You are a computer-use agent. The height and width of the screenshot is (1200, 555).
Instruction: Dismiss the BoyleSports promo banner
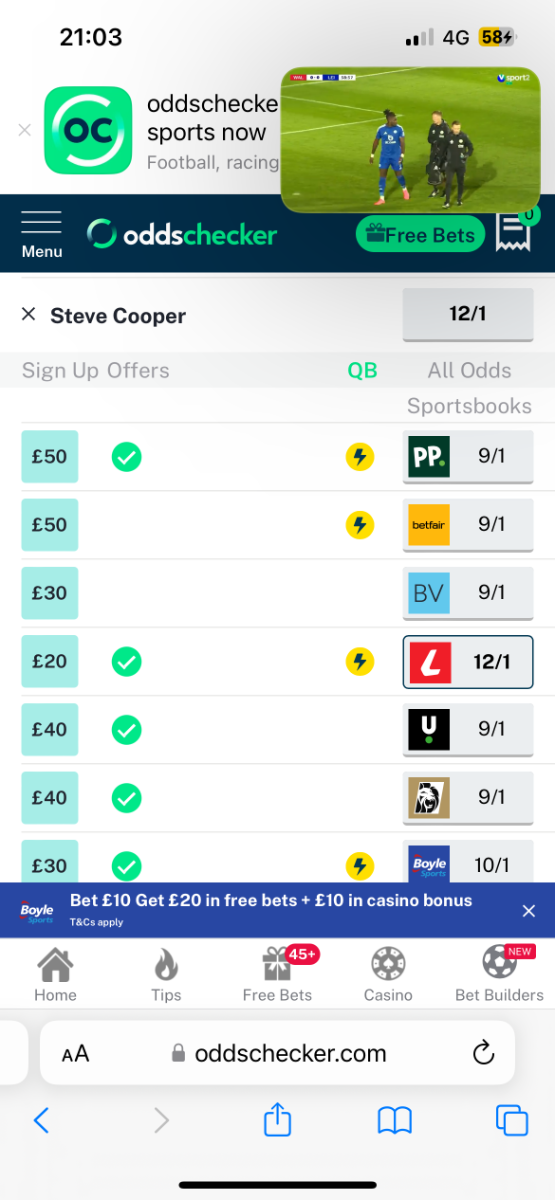(529, 910)
